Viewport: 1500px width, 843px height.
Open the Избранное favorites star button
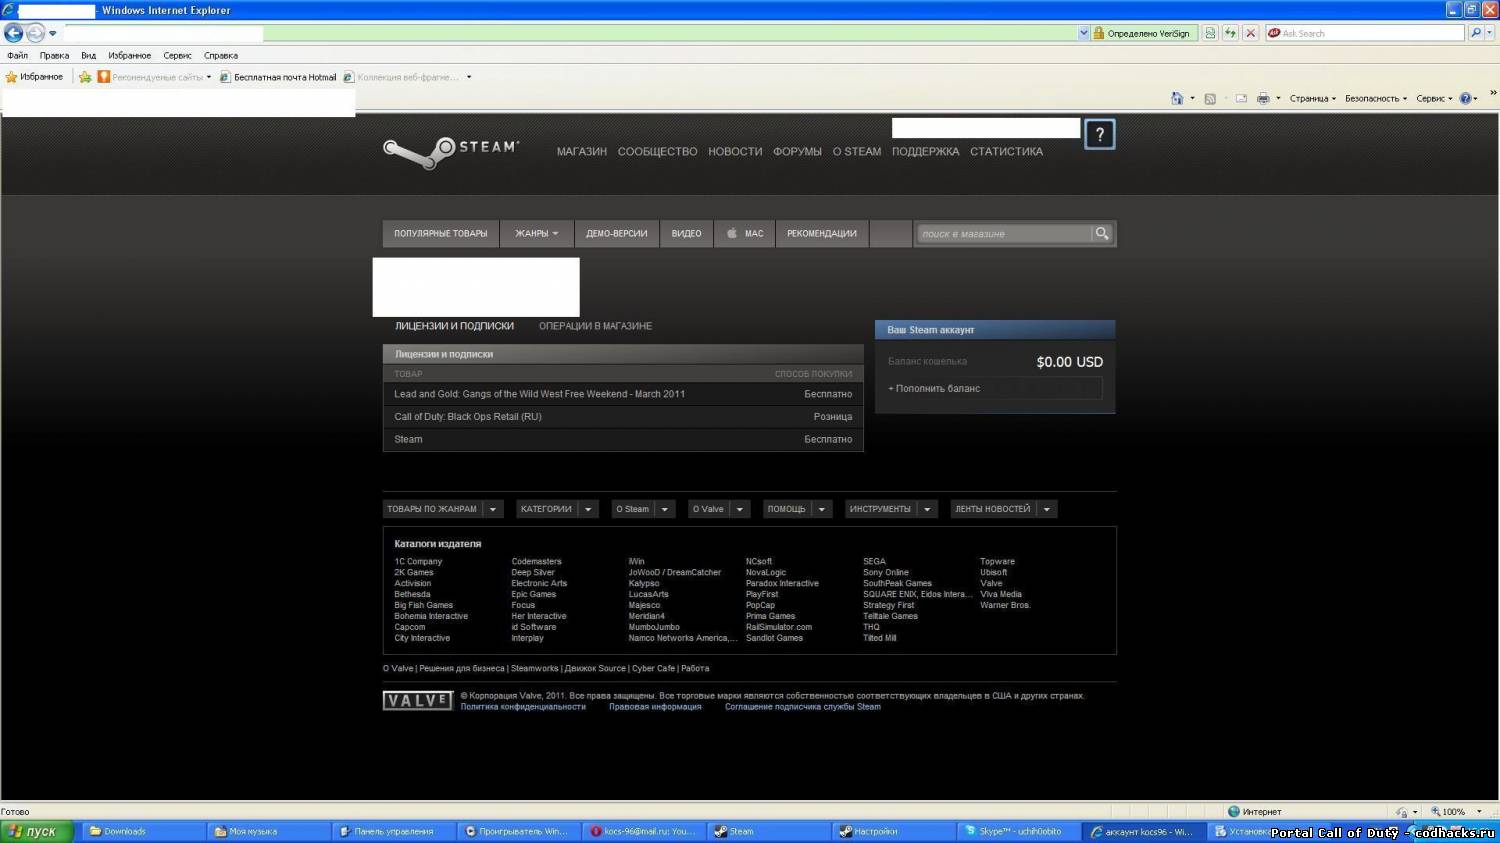point(34,76)
